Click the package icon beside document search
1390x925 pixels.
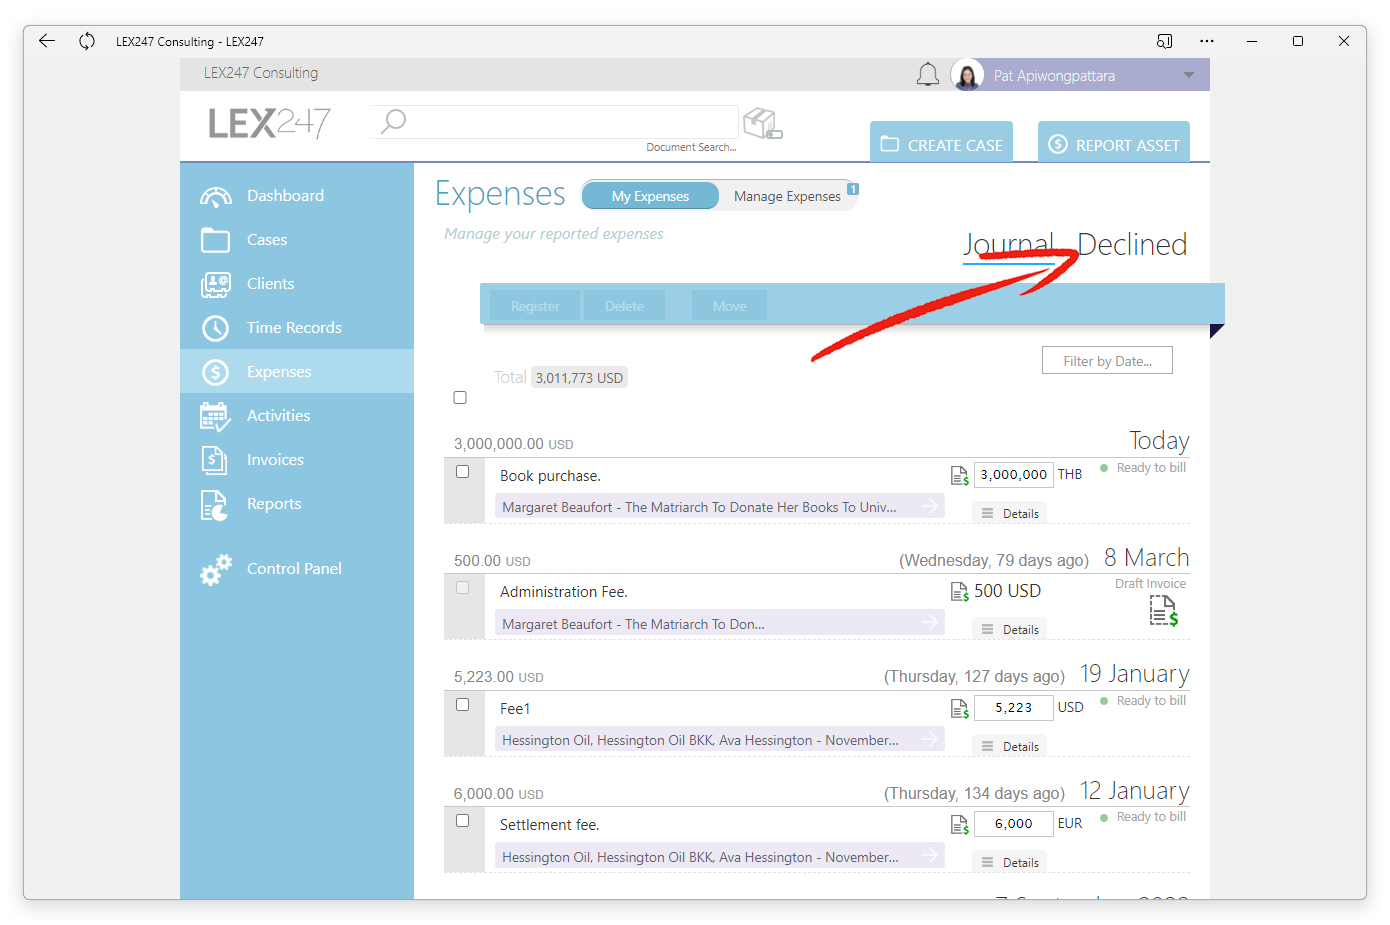[762, 124]
